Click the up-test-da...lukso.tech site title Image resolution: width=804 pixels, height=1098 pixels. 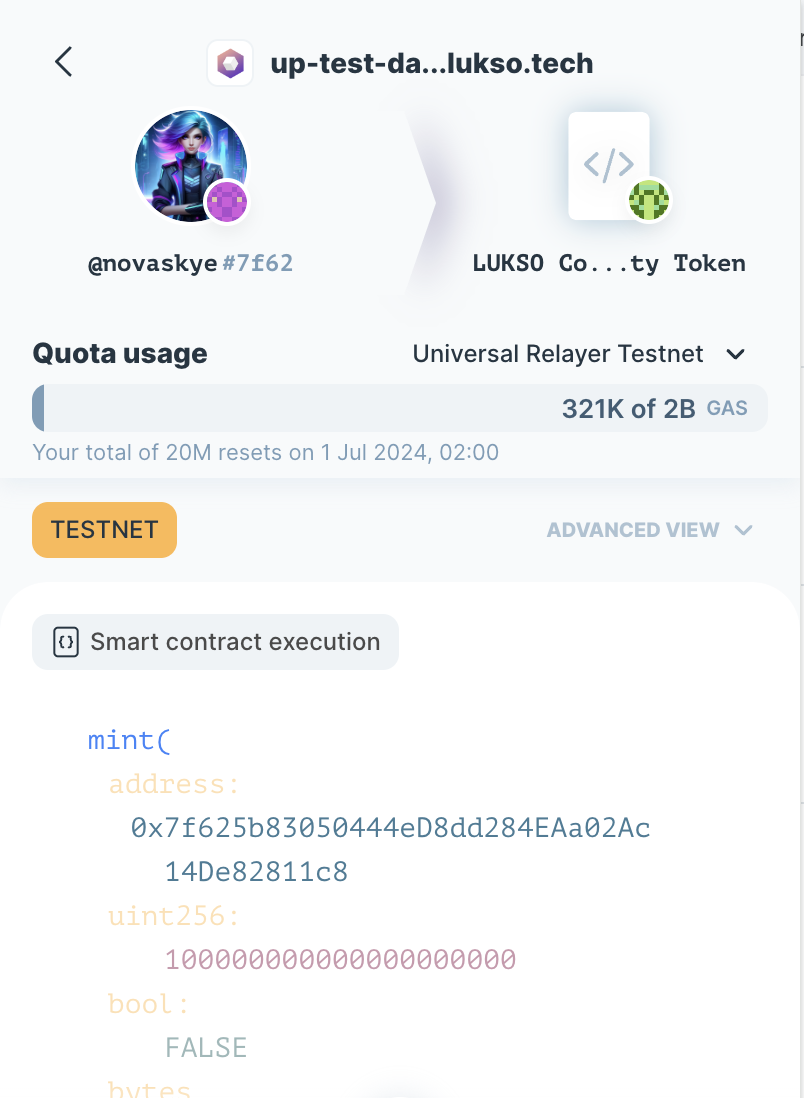[432, 64]
